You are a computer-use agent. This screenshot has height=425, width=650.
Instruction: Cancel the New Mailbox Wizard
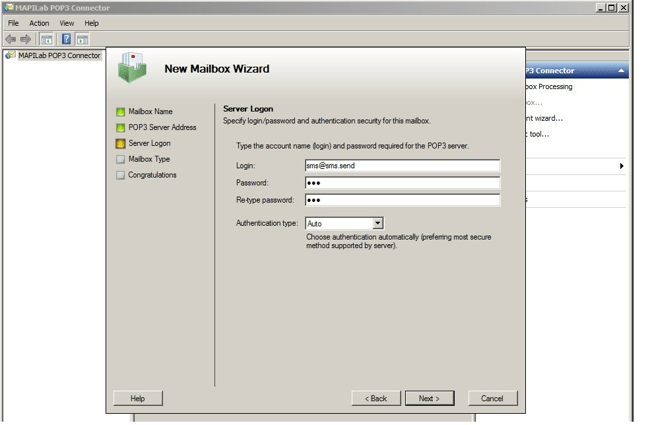tap(492, 398)
